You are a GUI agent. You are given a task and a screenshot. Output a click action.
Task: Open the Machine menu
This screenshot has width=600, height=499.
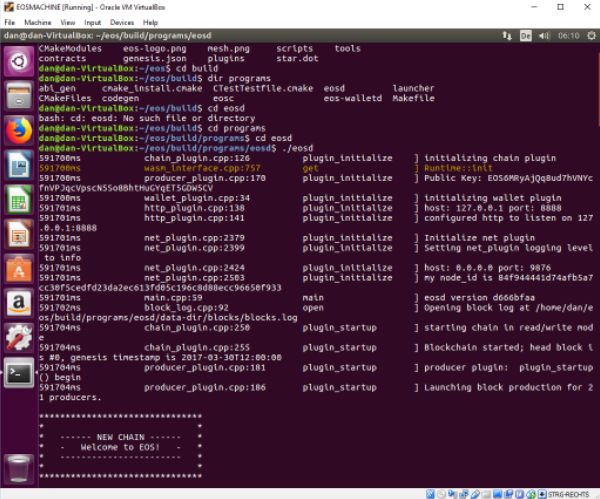(38, 22)
